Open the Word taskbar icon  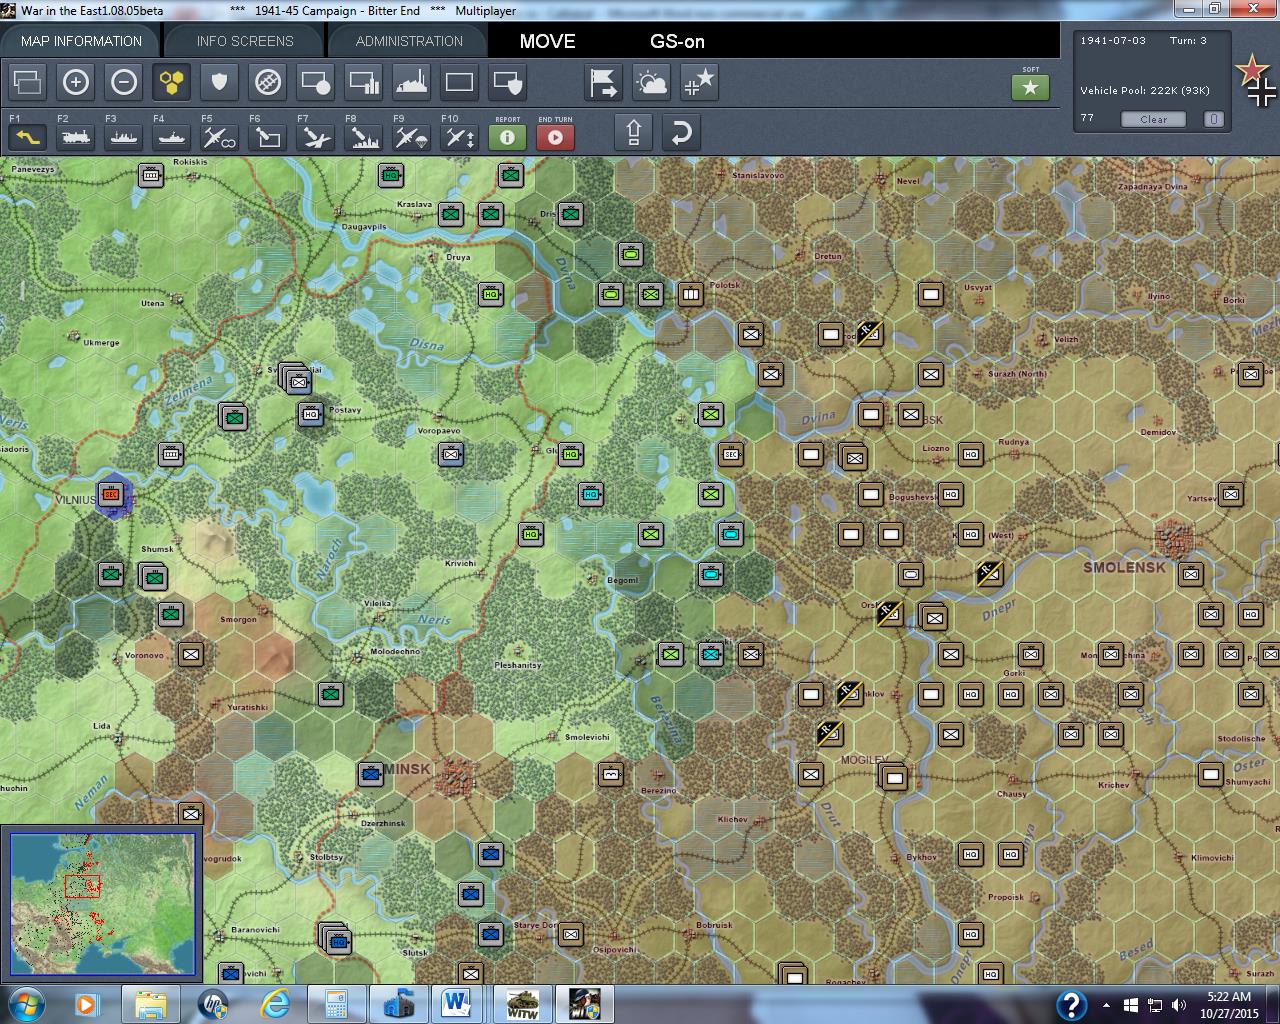pyautogui.click(x=456, y=1004)
